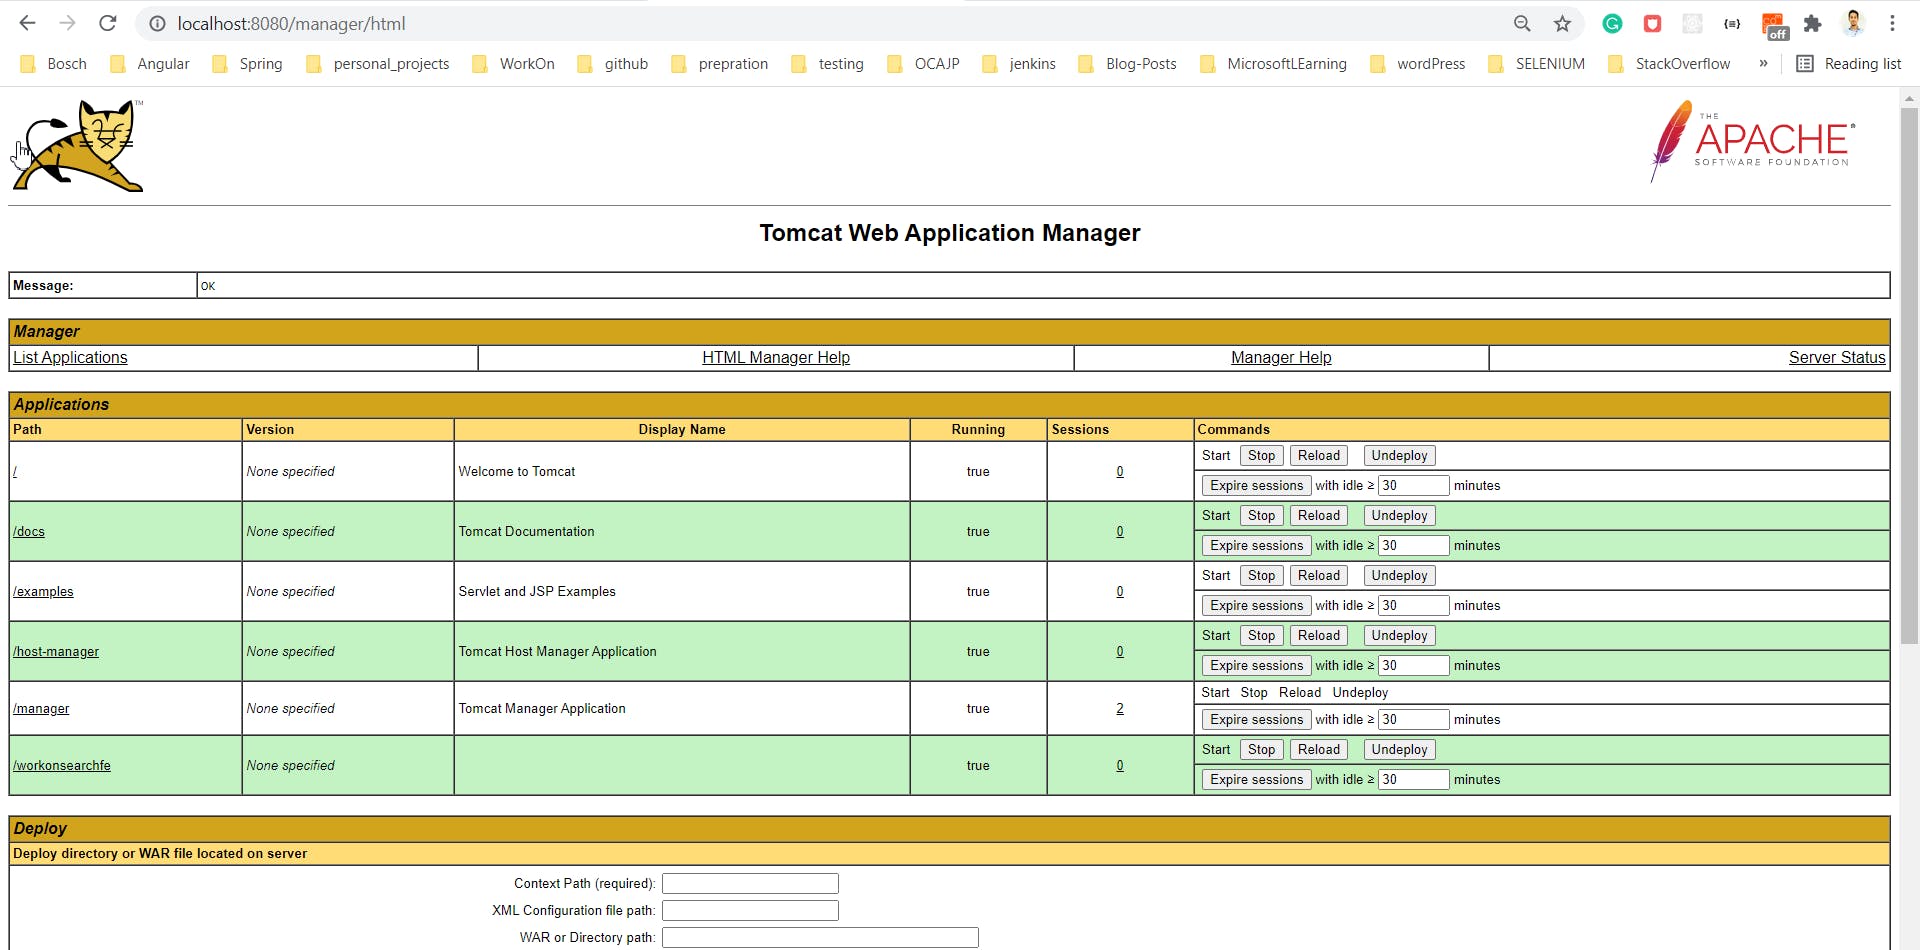Open the wordPress bookmark folder
Image resolution: width=1920 pixels, height=950 pixels.
1417,63
